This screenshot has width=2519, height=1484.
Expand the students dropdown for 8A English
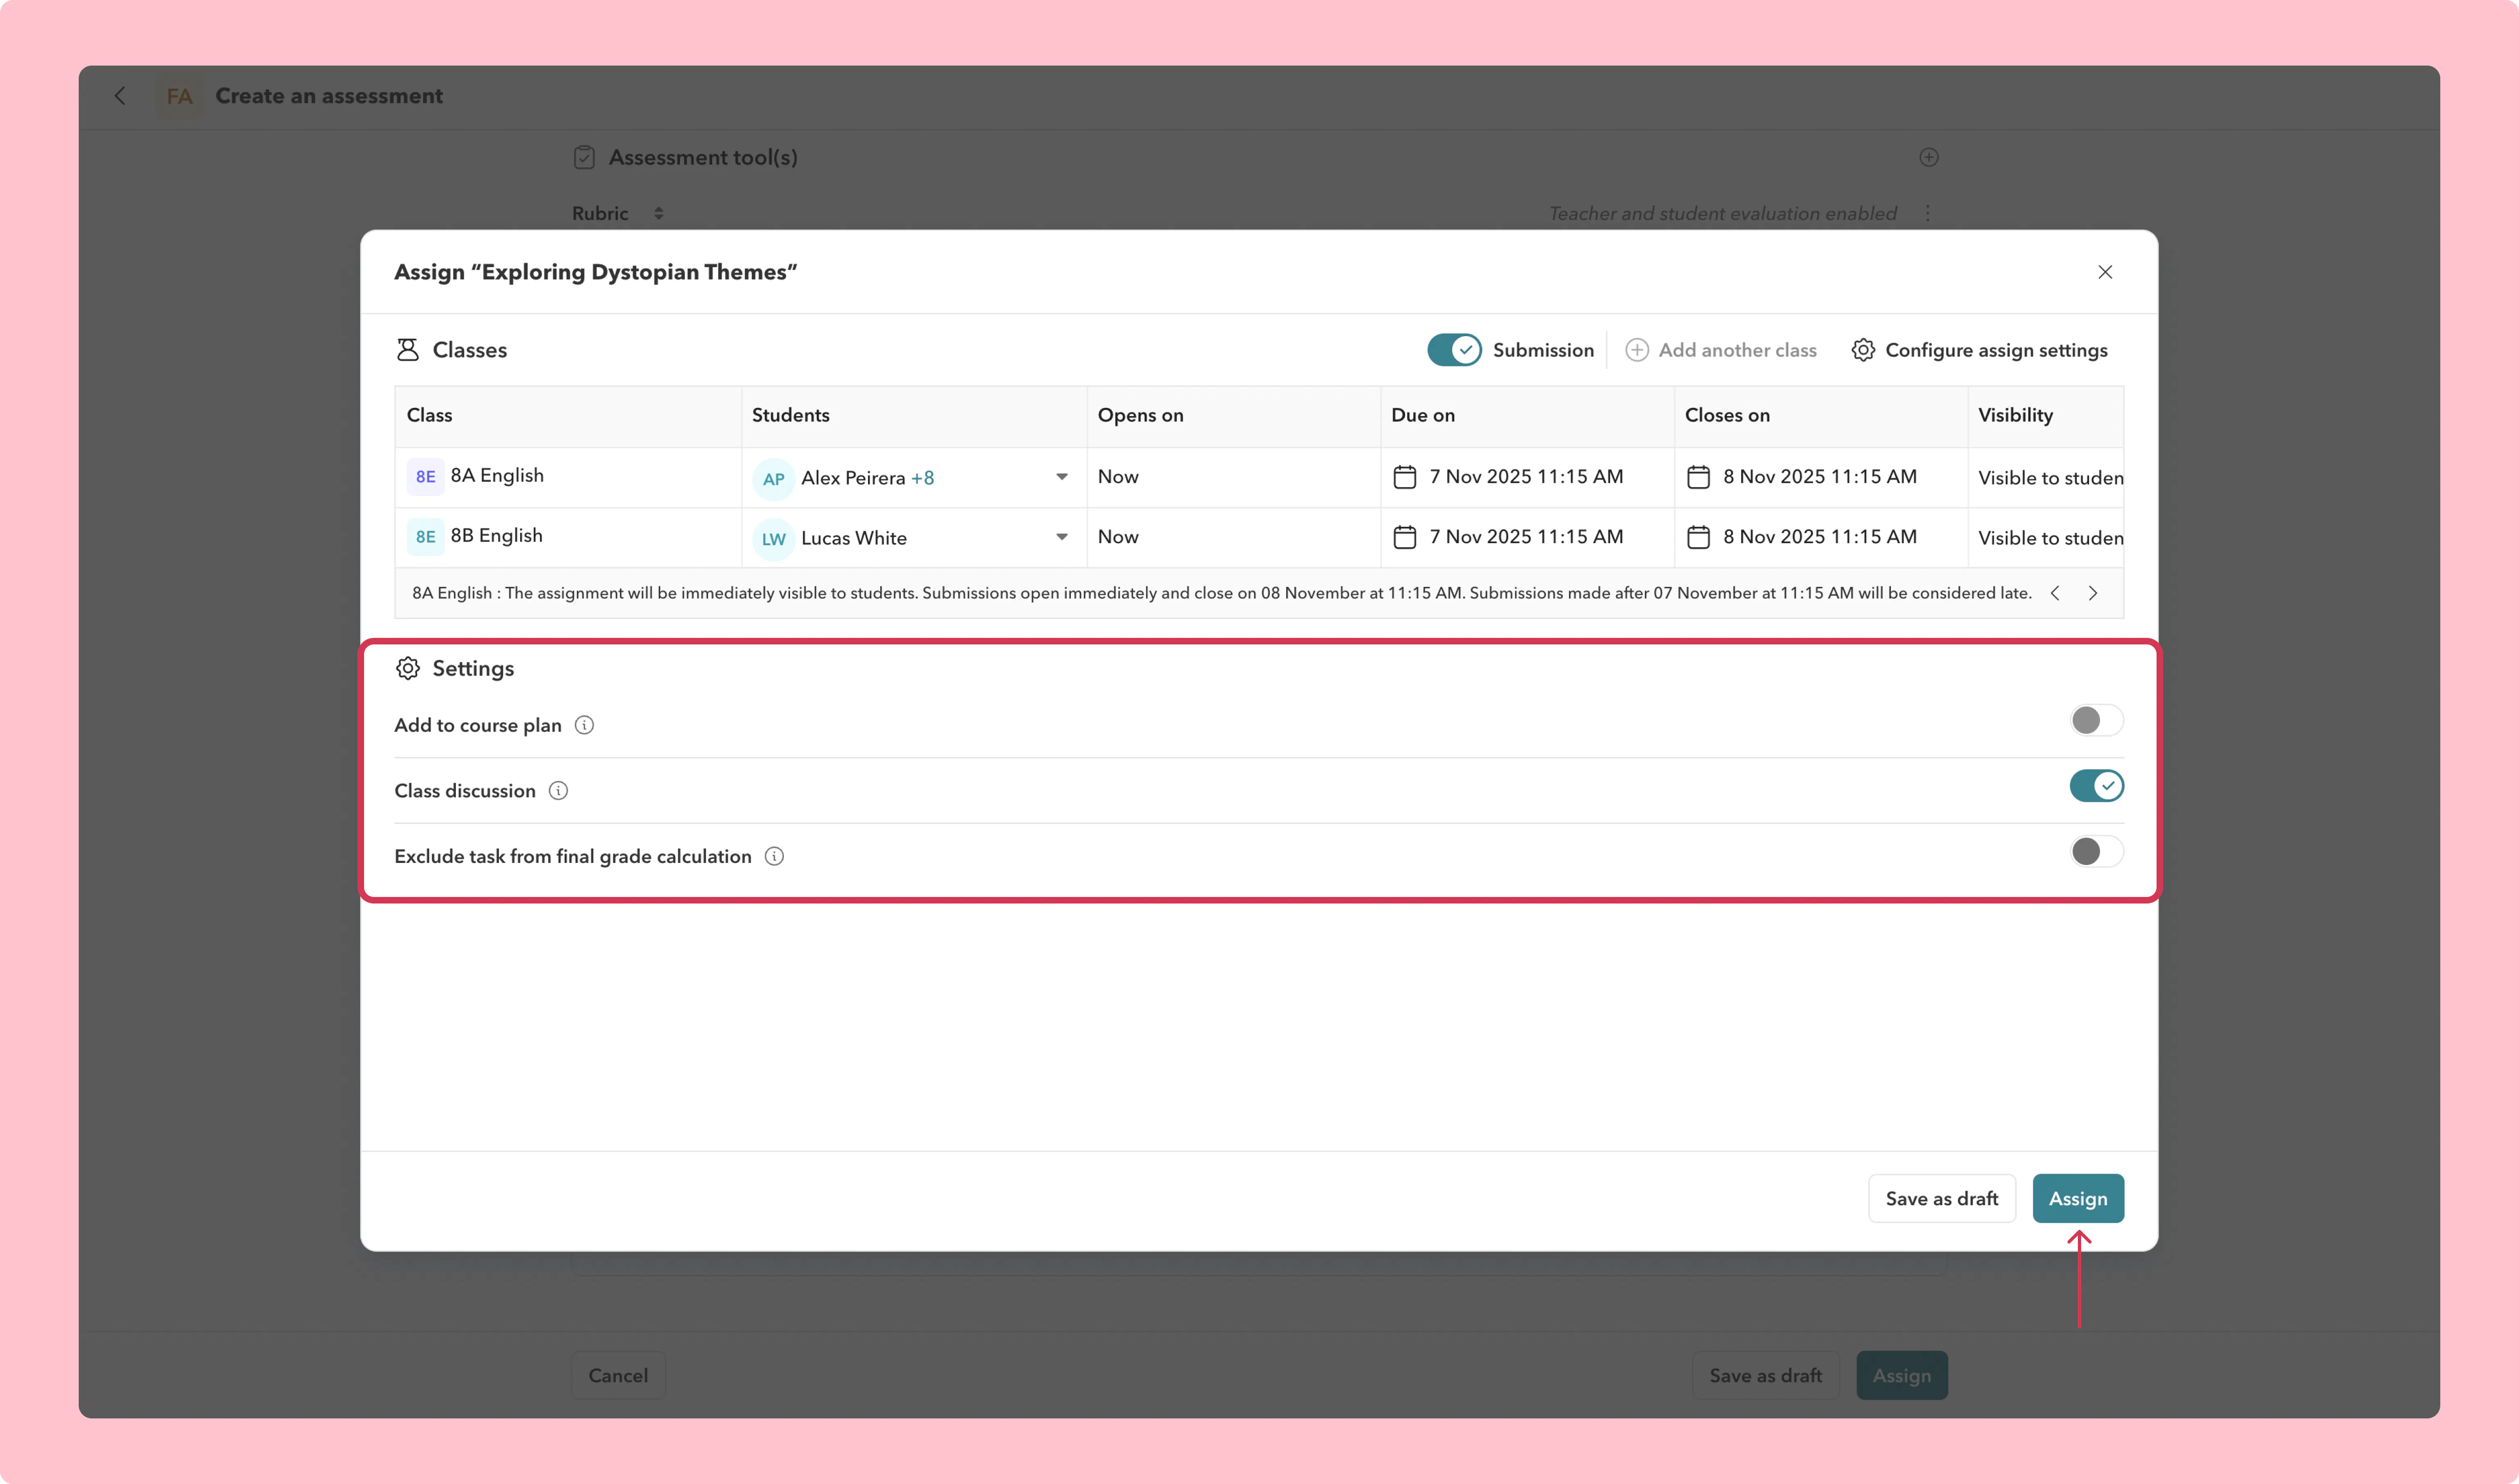pyautogui.click(x=1062, y=477)
